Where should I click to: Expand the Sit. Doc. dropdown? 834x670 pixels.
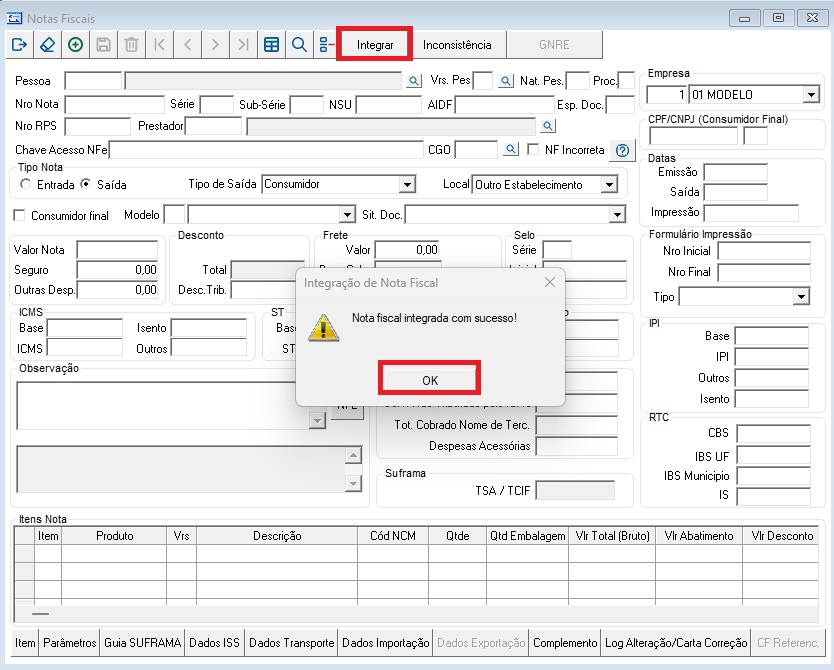(617, 215)
